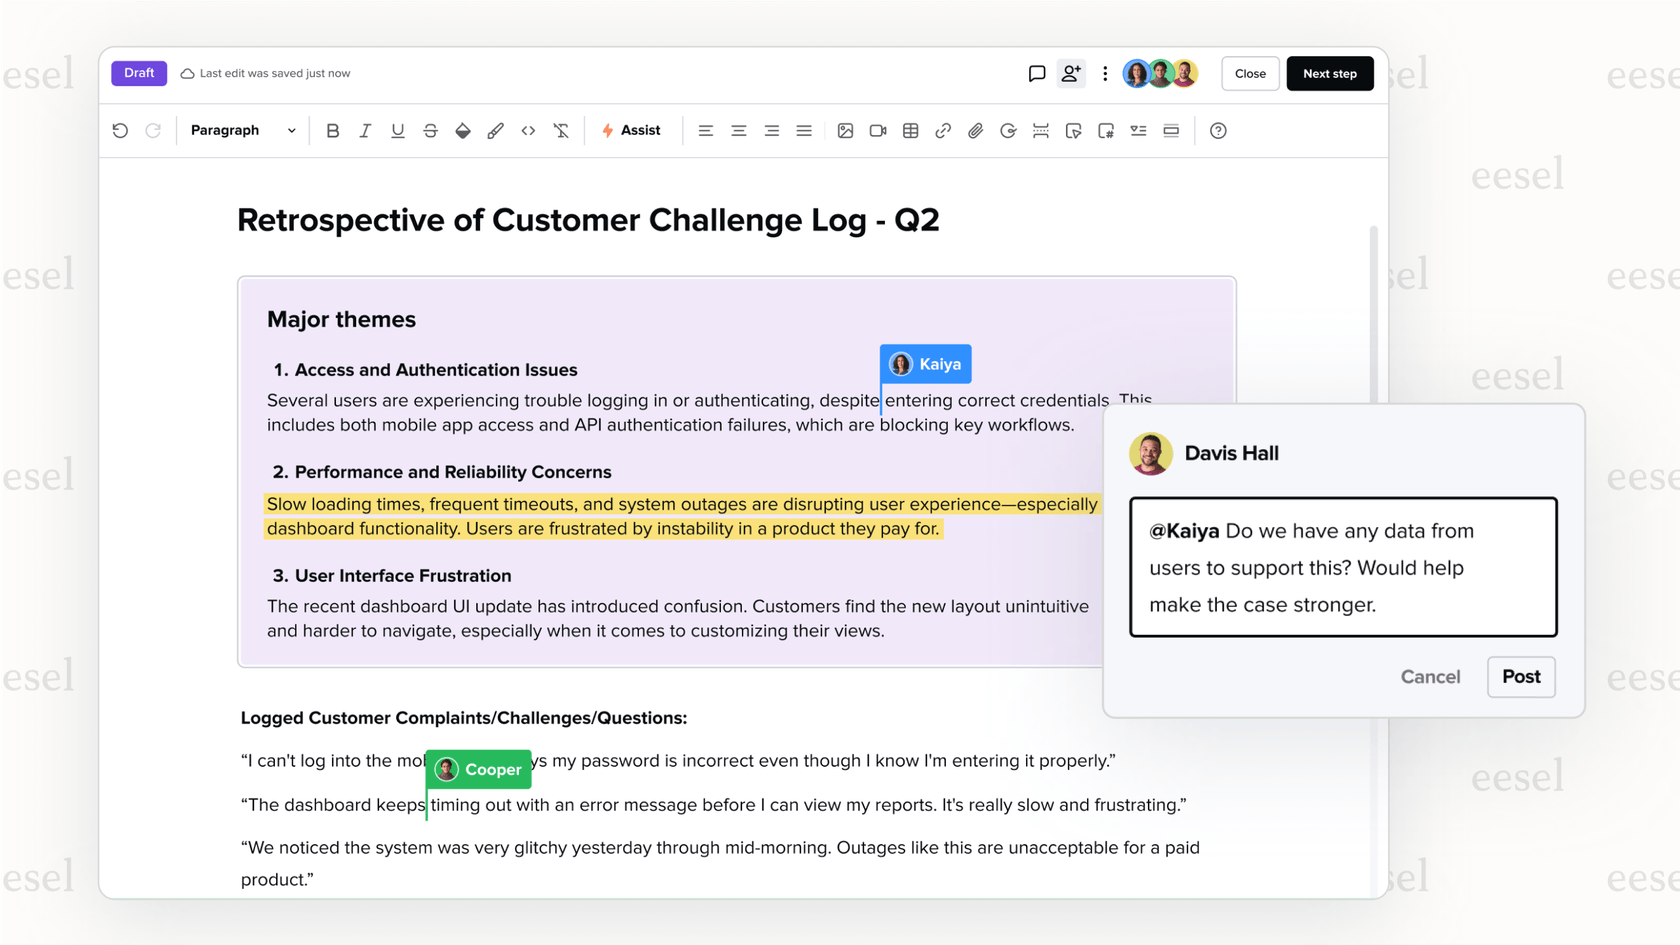Cancel Davis Hall's comment
This screenshot has width=1680, height=945.
click(x=1430, y=677)
